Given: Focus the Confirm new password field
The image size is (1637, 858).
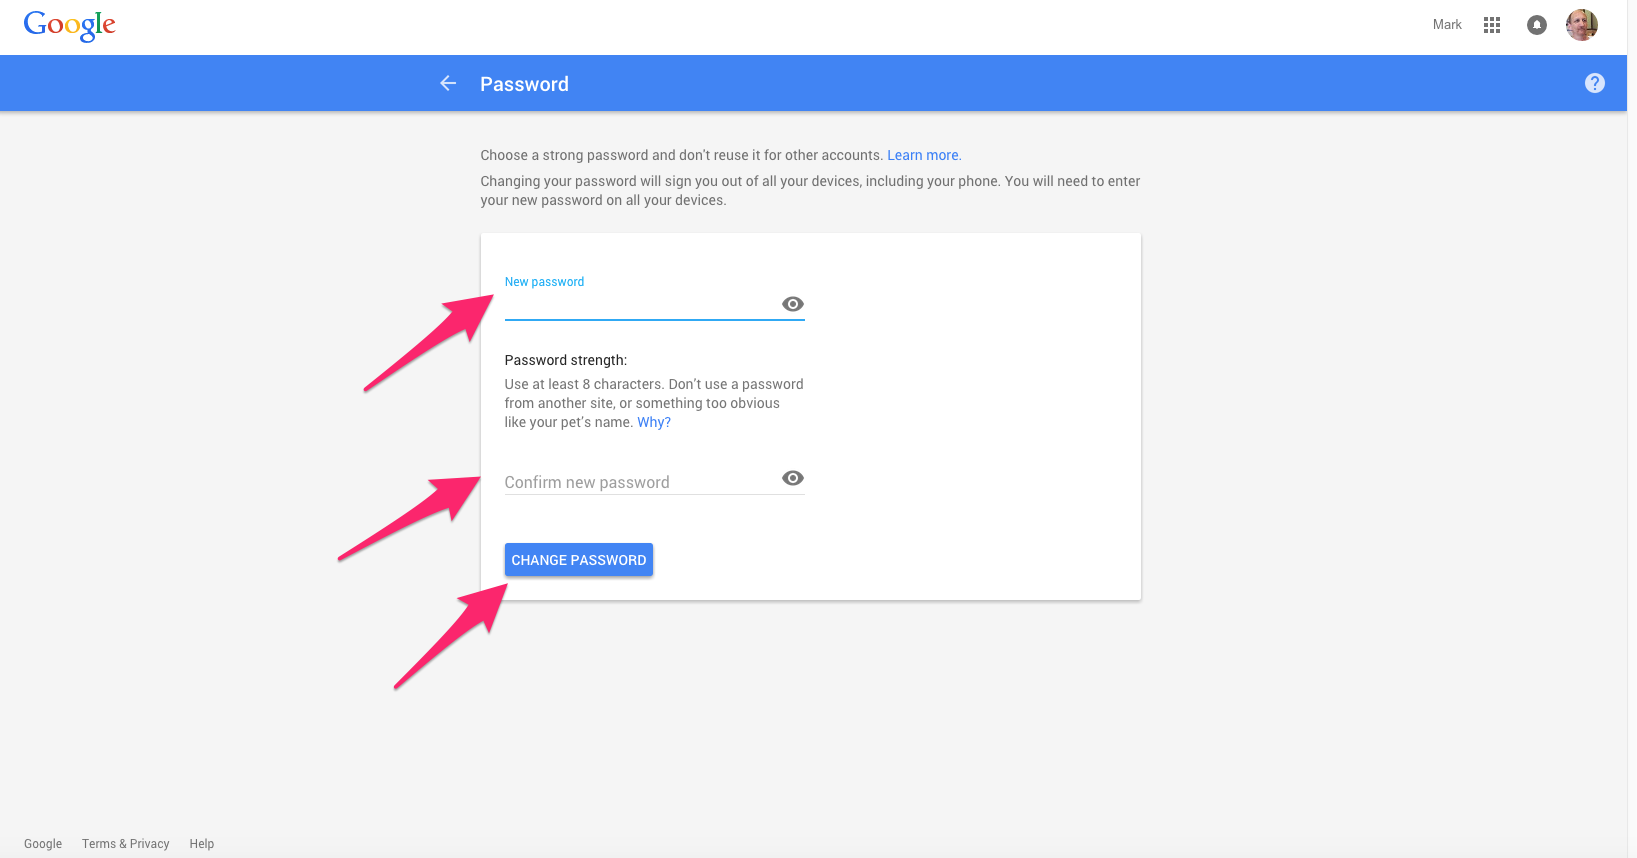Looking at the screenshot, I should [x=640, y=482].
